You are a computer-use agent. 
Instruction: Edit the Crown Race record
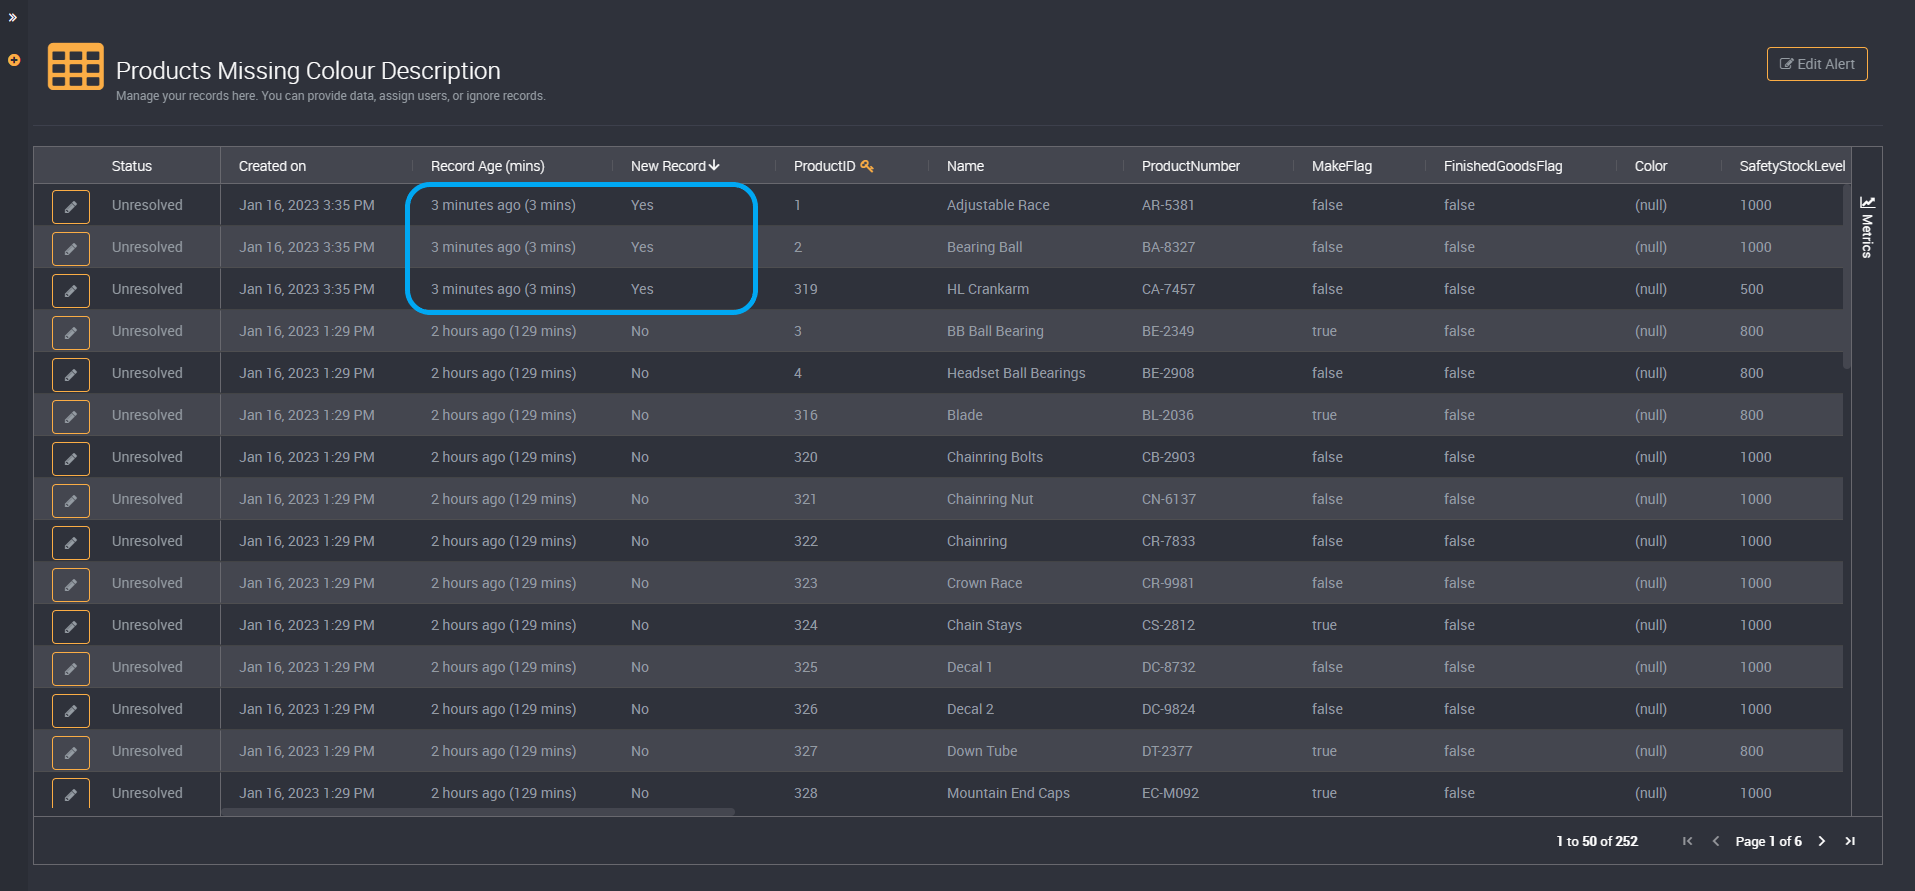(x=71, y=584)
